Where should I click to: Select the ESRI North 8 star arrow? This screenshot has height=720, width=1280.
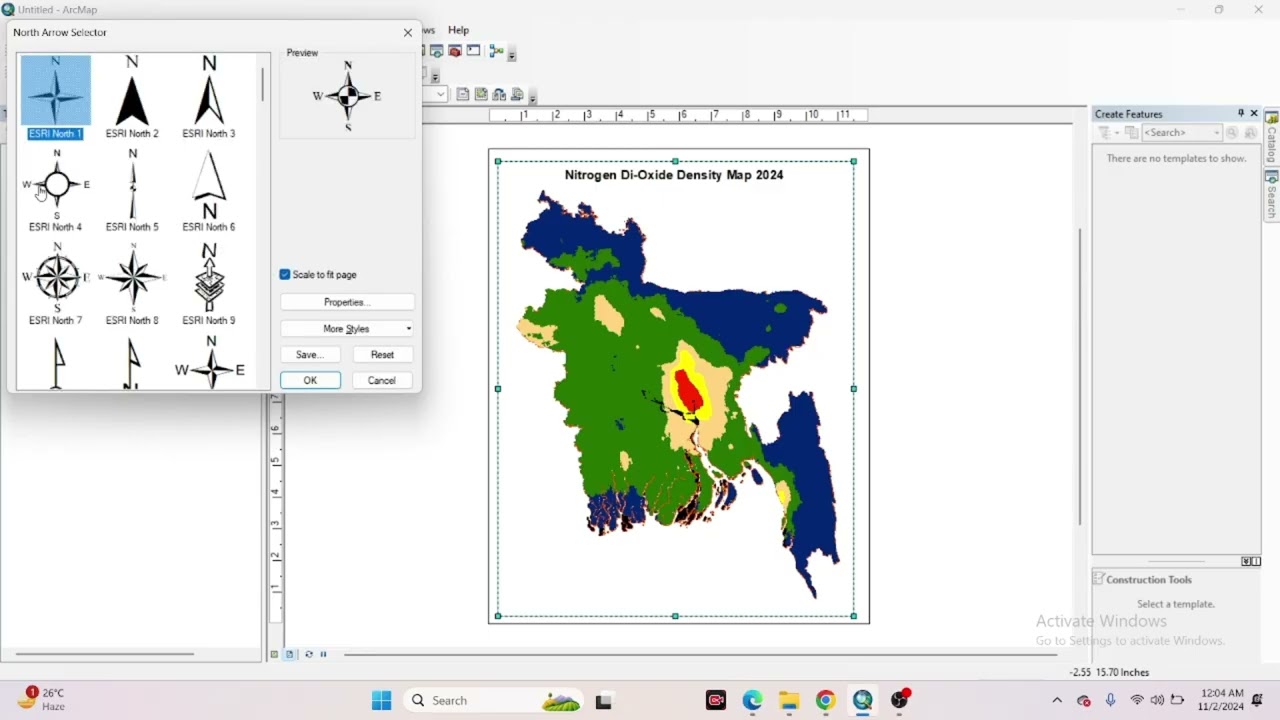132,284
